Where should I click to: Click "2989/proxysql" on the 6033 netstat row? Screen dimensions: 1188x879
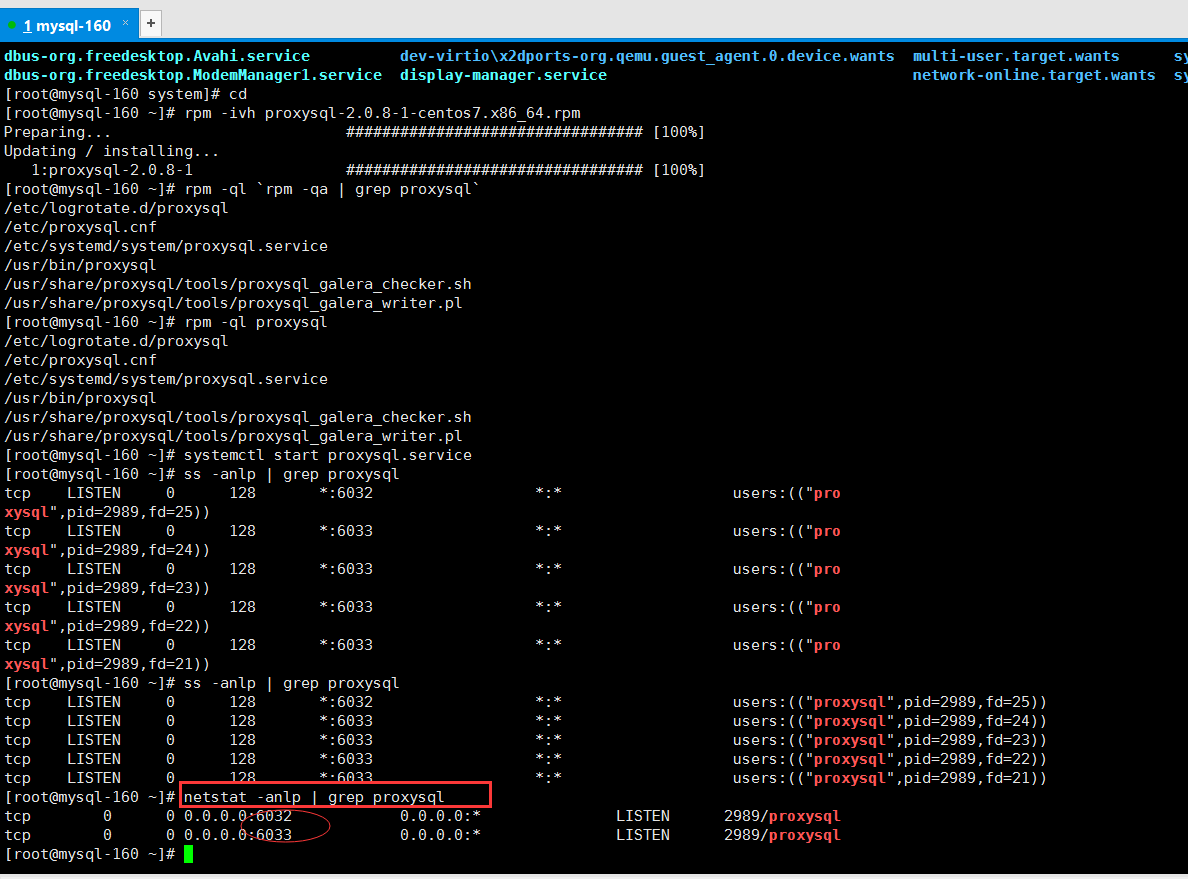(x=782, y=835)
